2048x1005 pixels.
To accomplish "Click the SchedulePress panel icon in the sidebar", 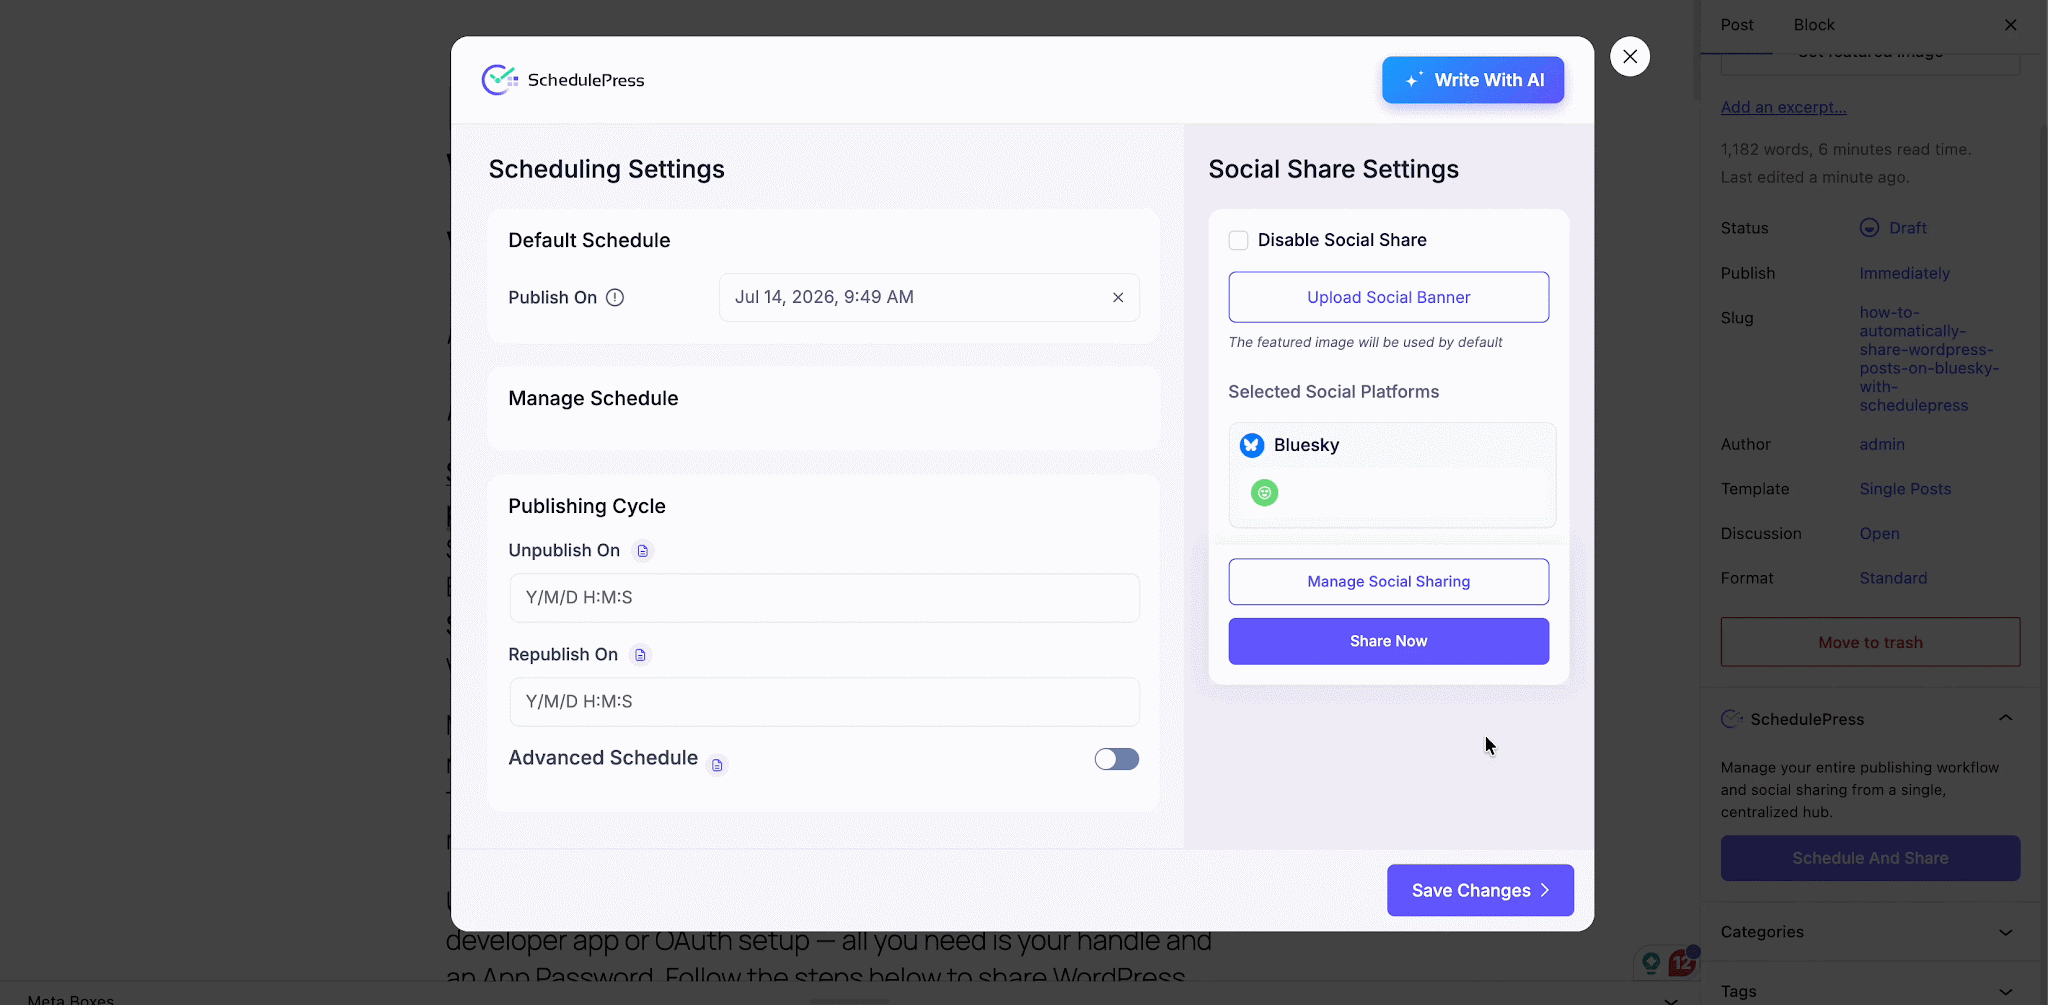I will [1731, 719].
